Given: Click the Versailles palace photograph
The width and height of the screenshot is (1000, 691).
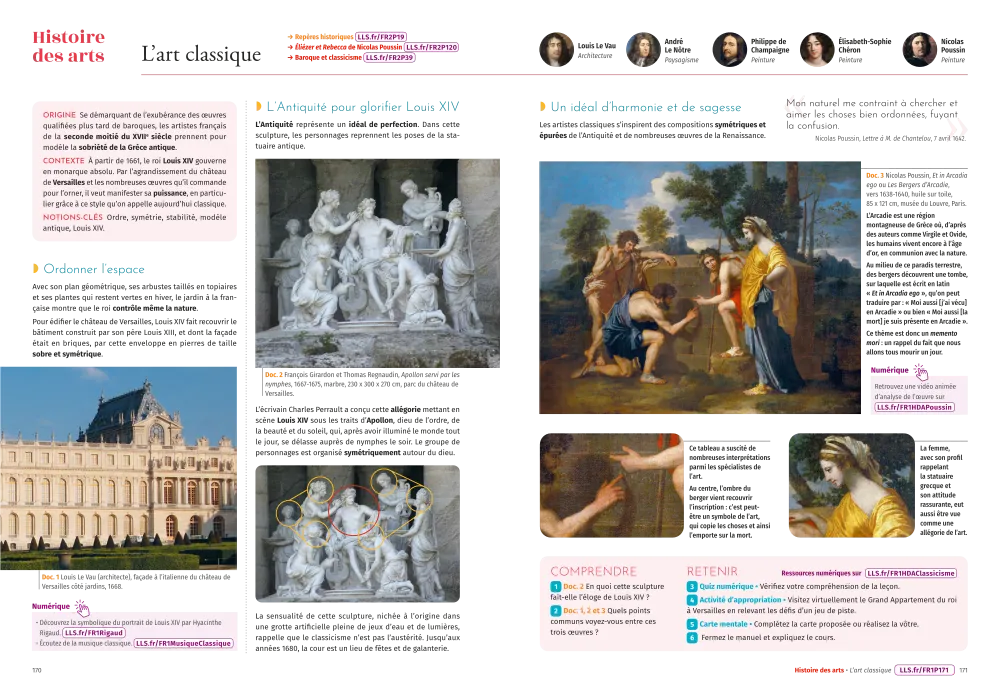Looking at the screenshot, I should 120,468.
